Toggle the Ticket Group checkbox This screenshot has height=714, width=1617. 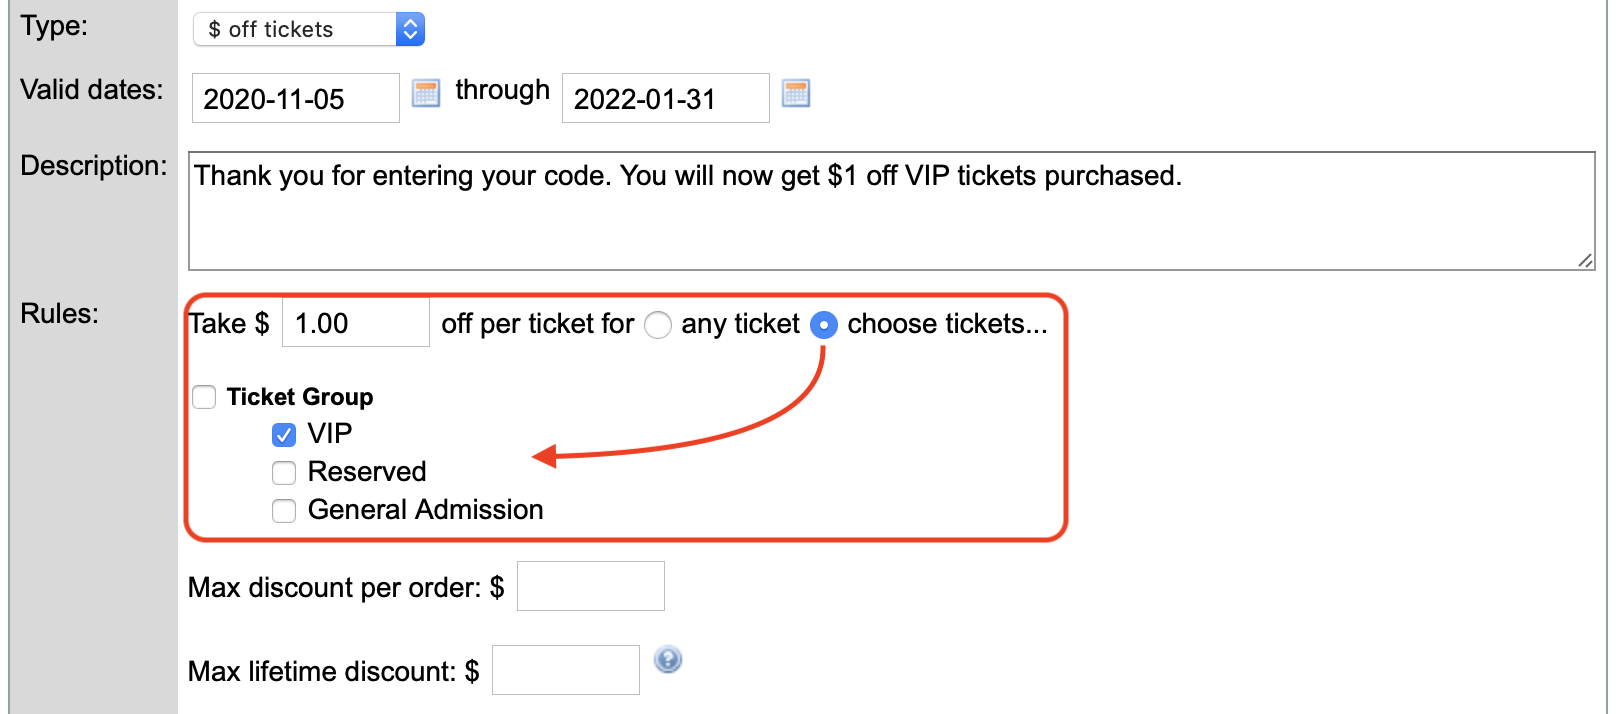point(204,397)
